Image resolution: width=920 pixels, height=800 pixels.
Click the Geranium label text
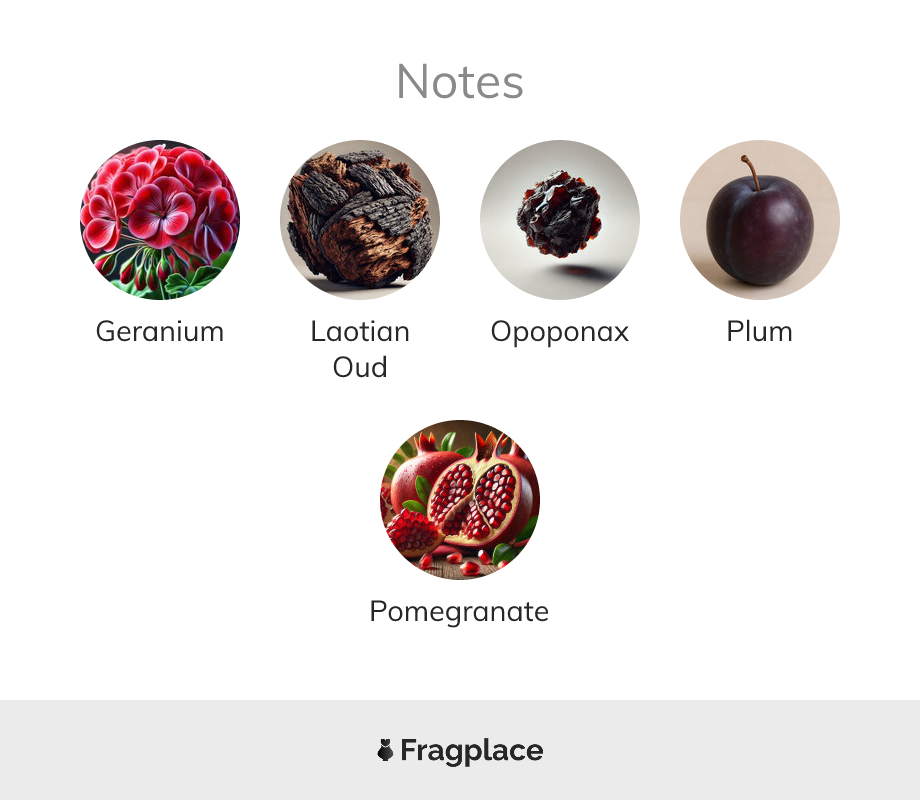[x=160, y=332]
